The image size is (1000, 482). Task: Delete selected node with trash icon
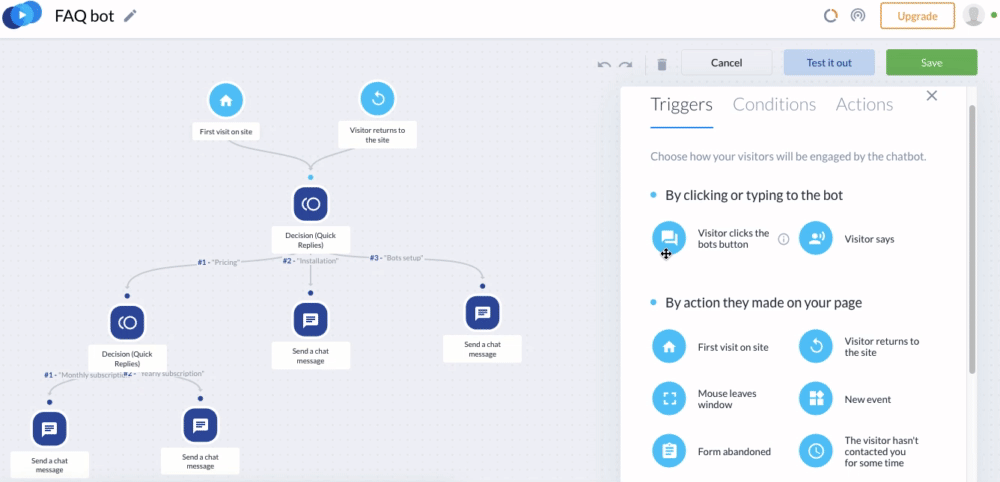click(662, 64)
